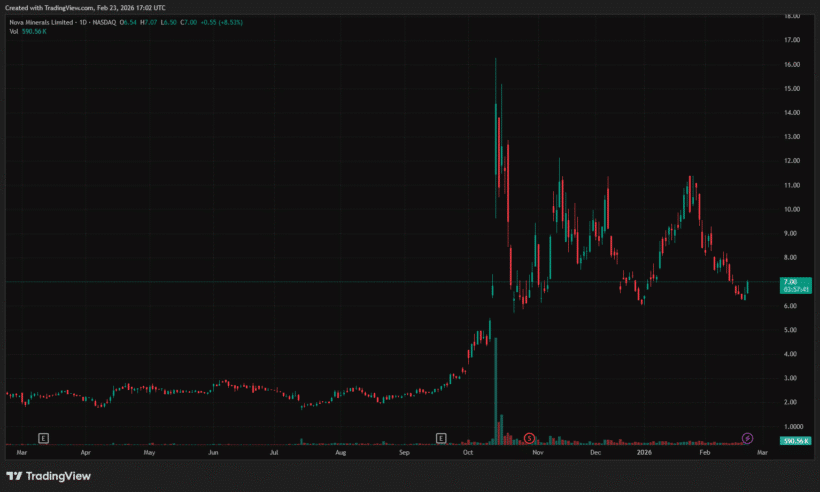Select the Nova Minerals Limited symbol title

(x=42, y=22)
